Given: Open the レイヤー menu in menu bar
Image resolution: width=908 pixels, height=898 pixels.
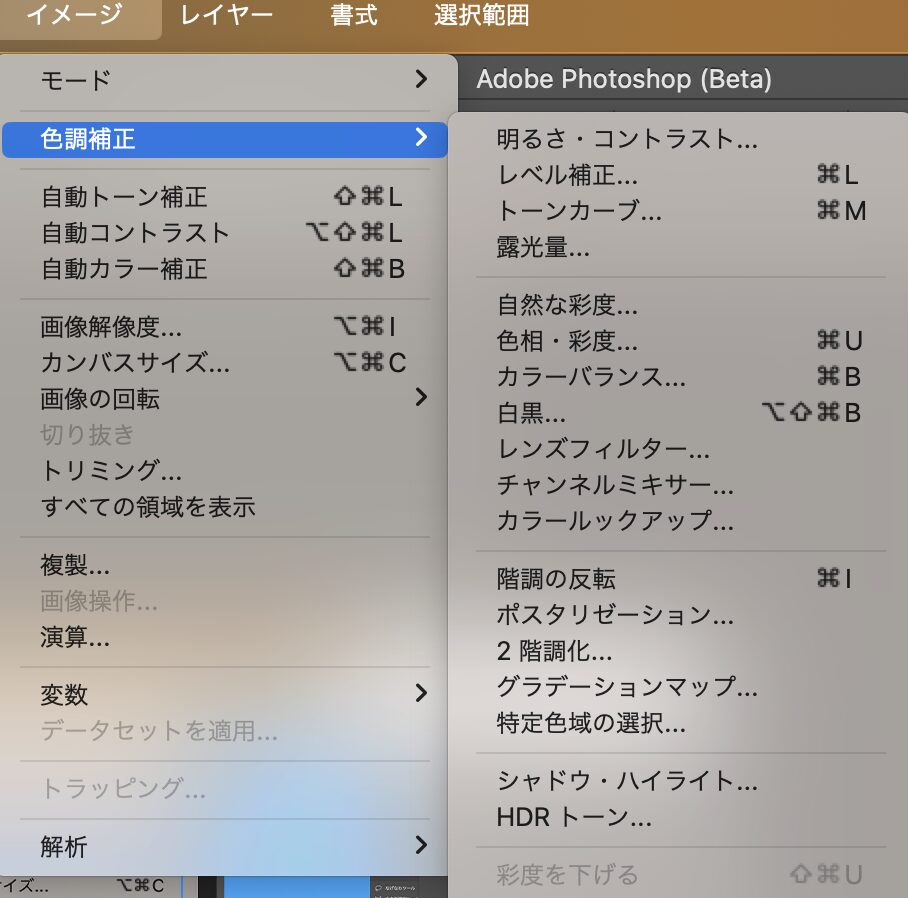Looking at the screenshot, I should (x=226, y=16).
